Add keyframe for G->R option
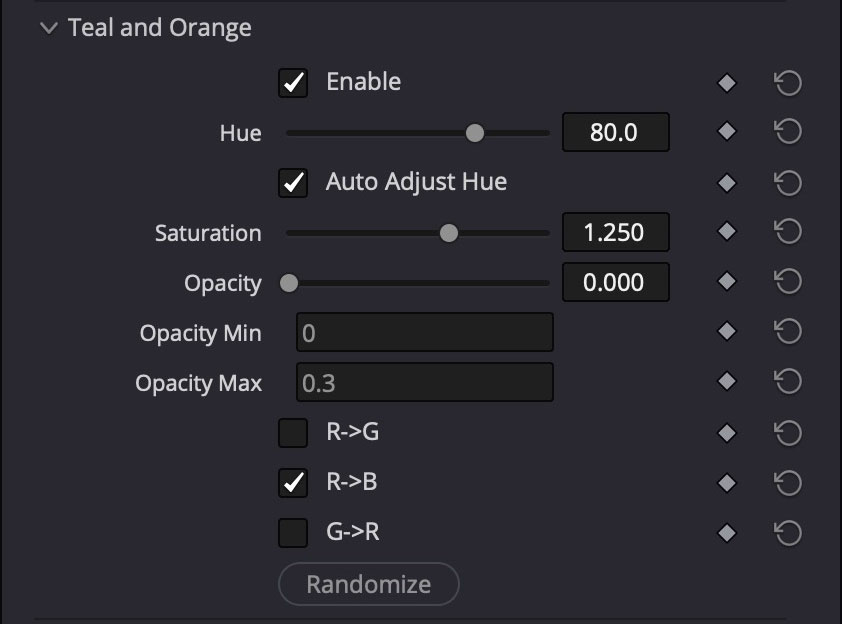842x624 pixels. point(727,533)
